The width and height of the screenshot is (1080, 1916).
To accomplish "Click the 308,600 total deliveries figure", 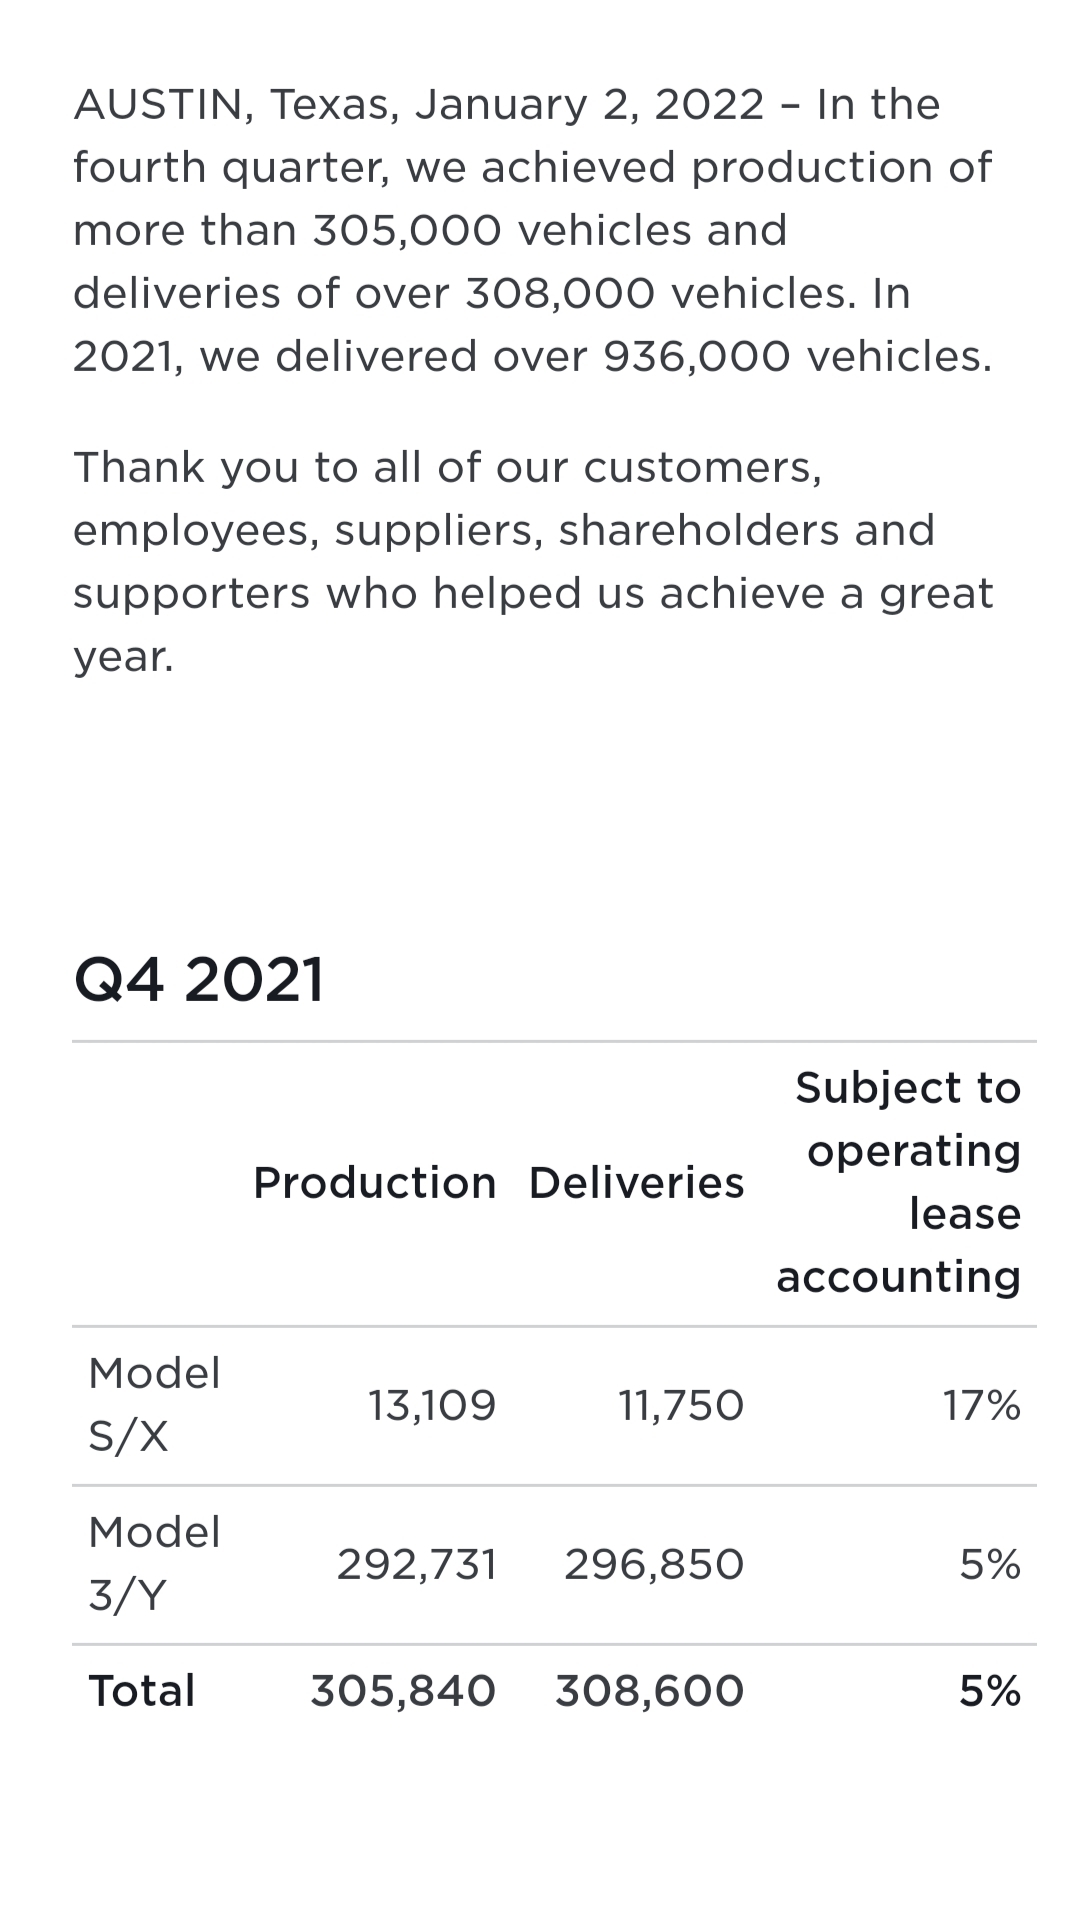I will click(649, 1691).
